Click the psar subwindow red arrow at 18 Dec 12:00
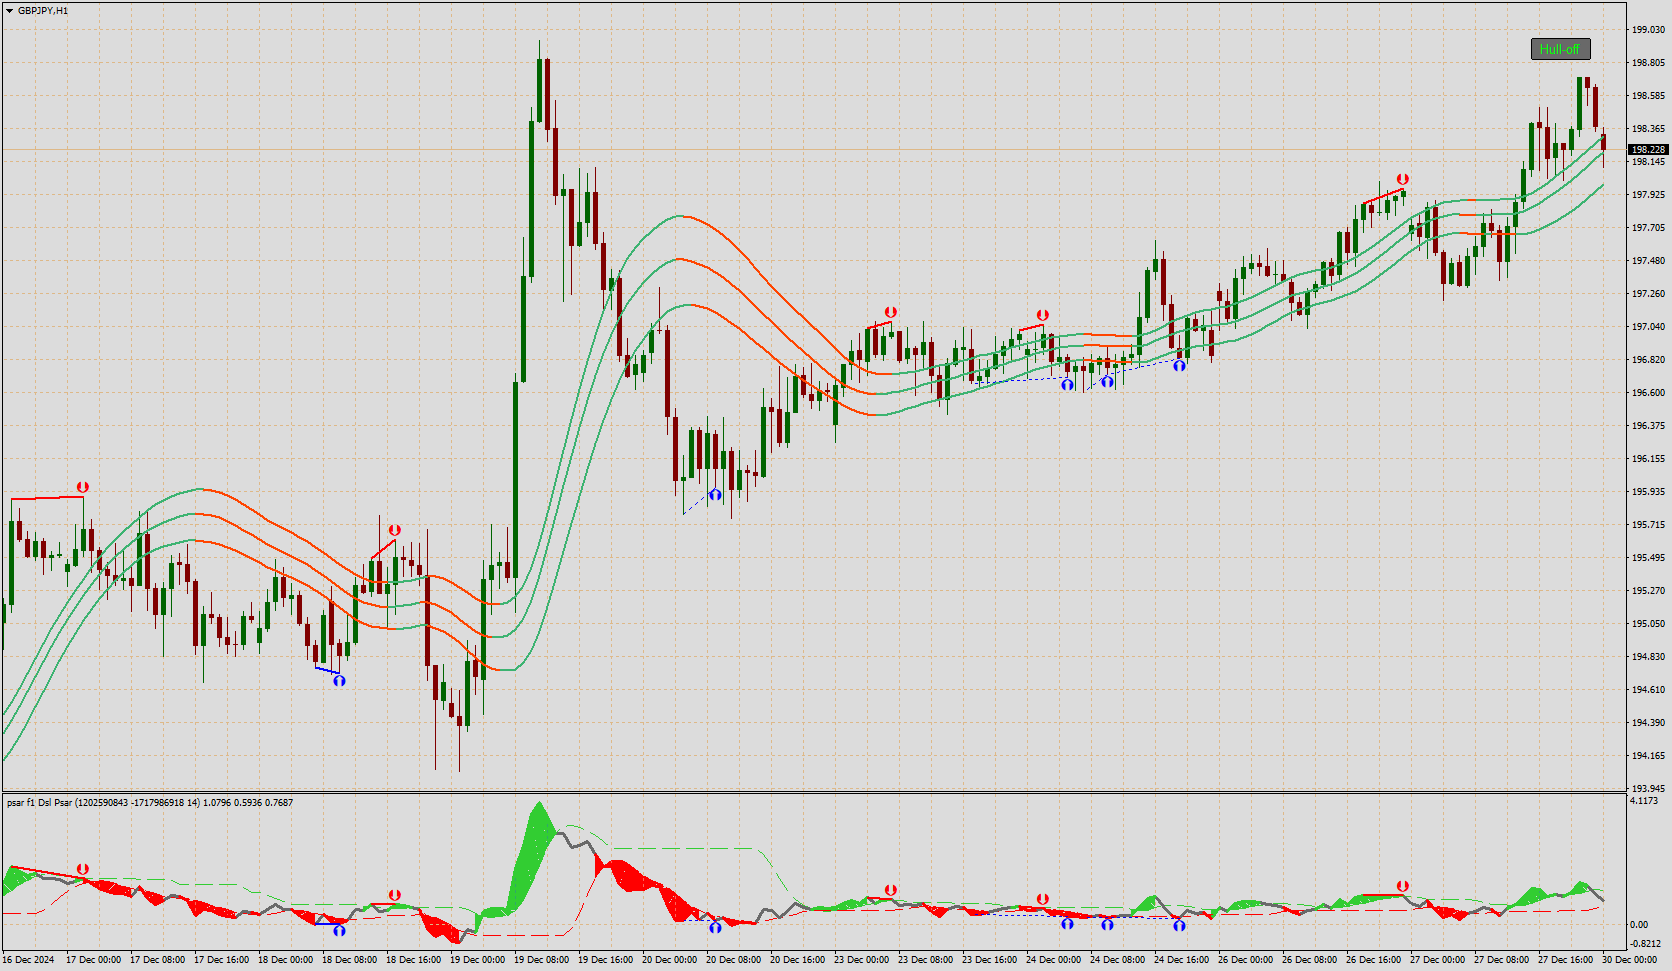The image size is (1672, 971). point(395,895)
